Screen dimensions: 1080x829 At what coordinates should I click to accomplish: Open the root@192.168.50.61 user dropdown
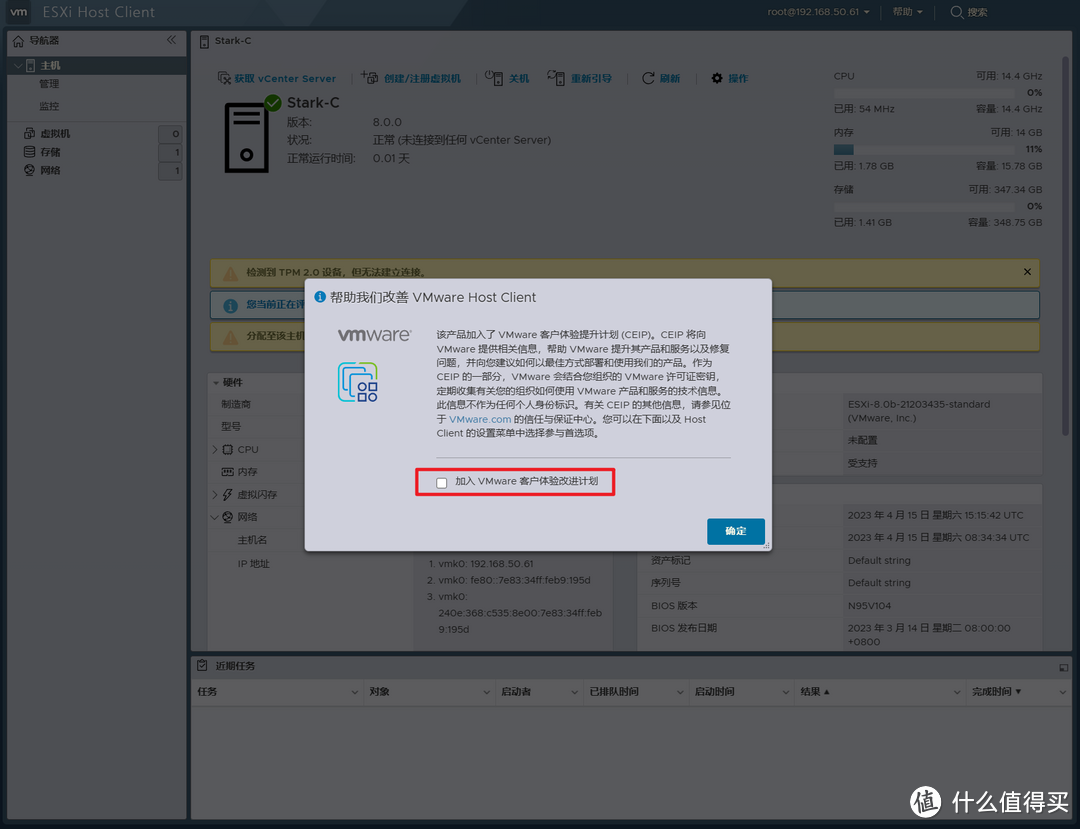(x=818, y=12)
